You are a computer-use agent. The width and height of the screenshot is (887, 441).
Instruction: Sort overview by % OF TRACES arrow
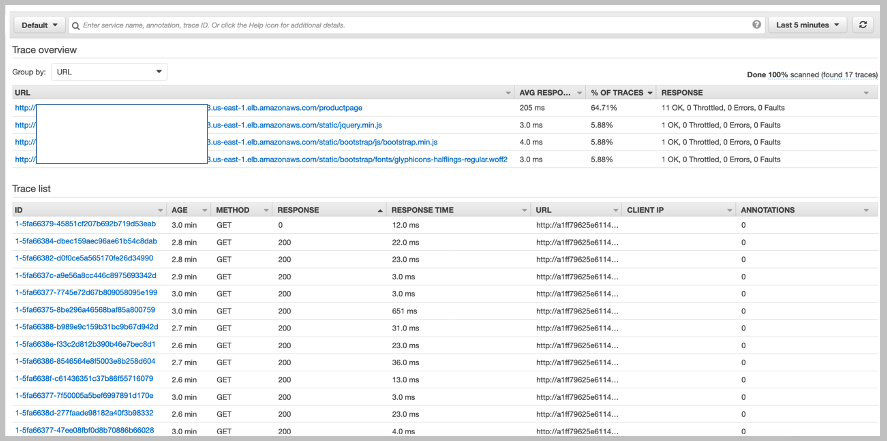[651, 92]
